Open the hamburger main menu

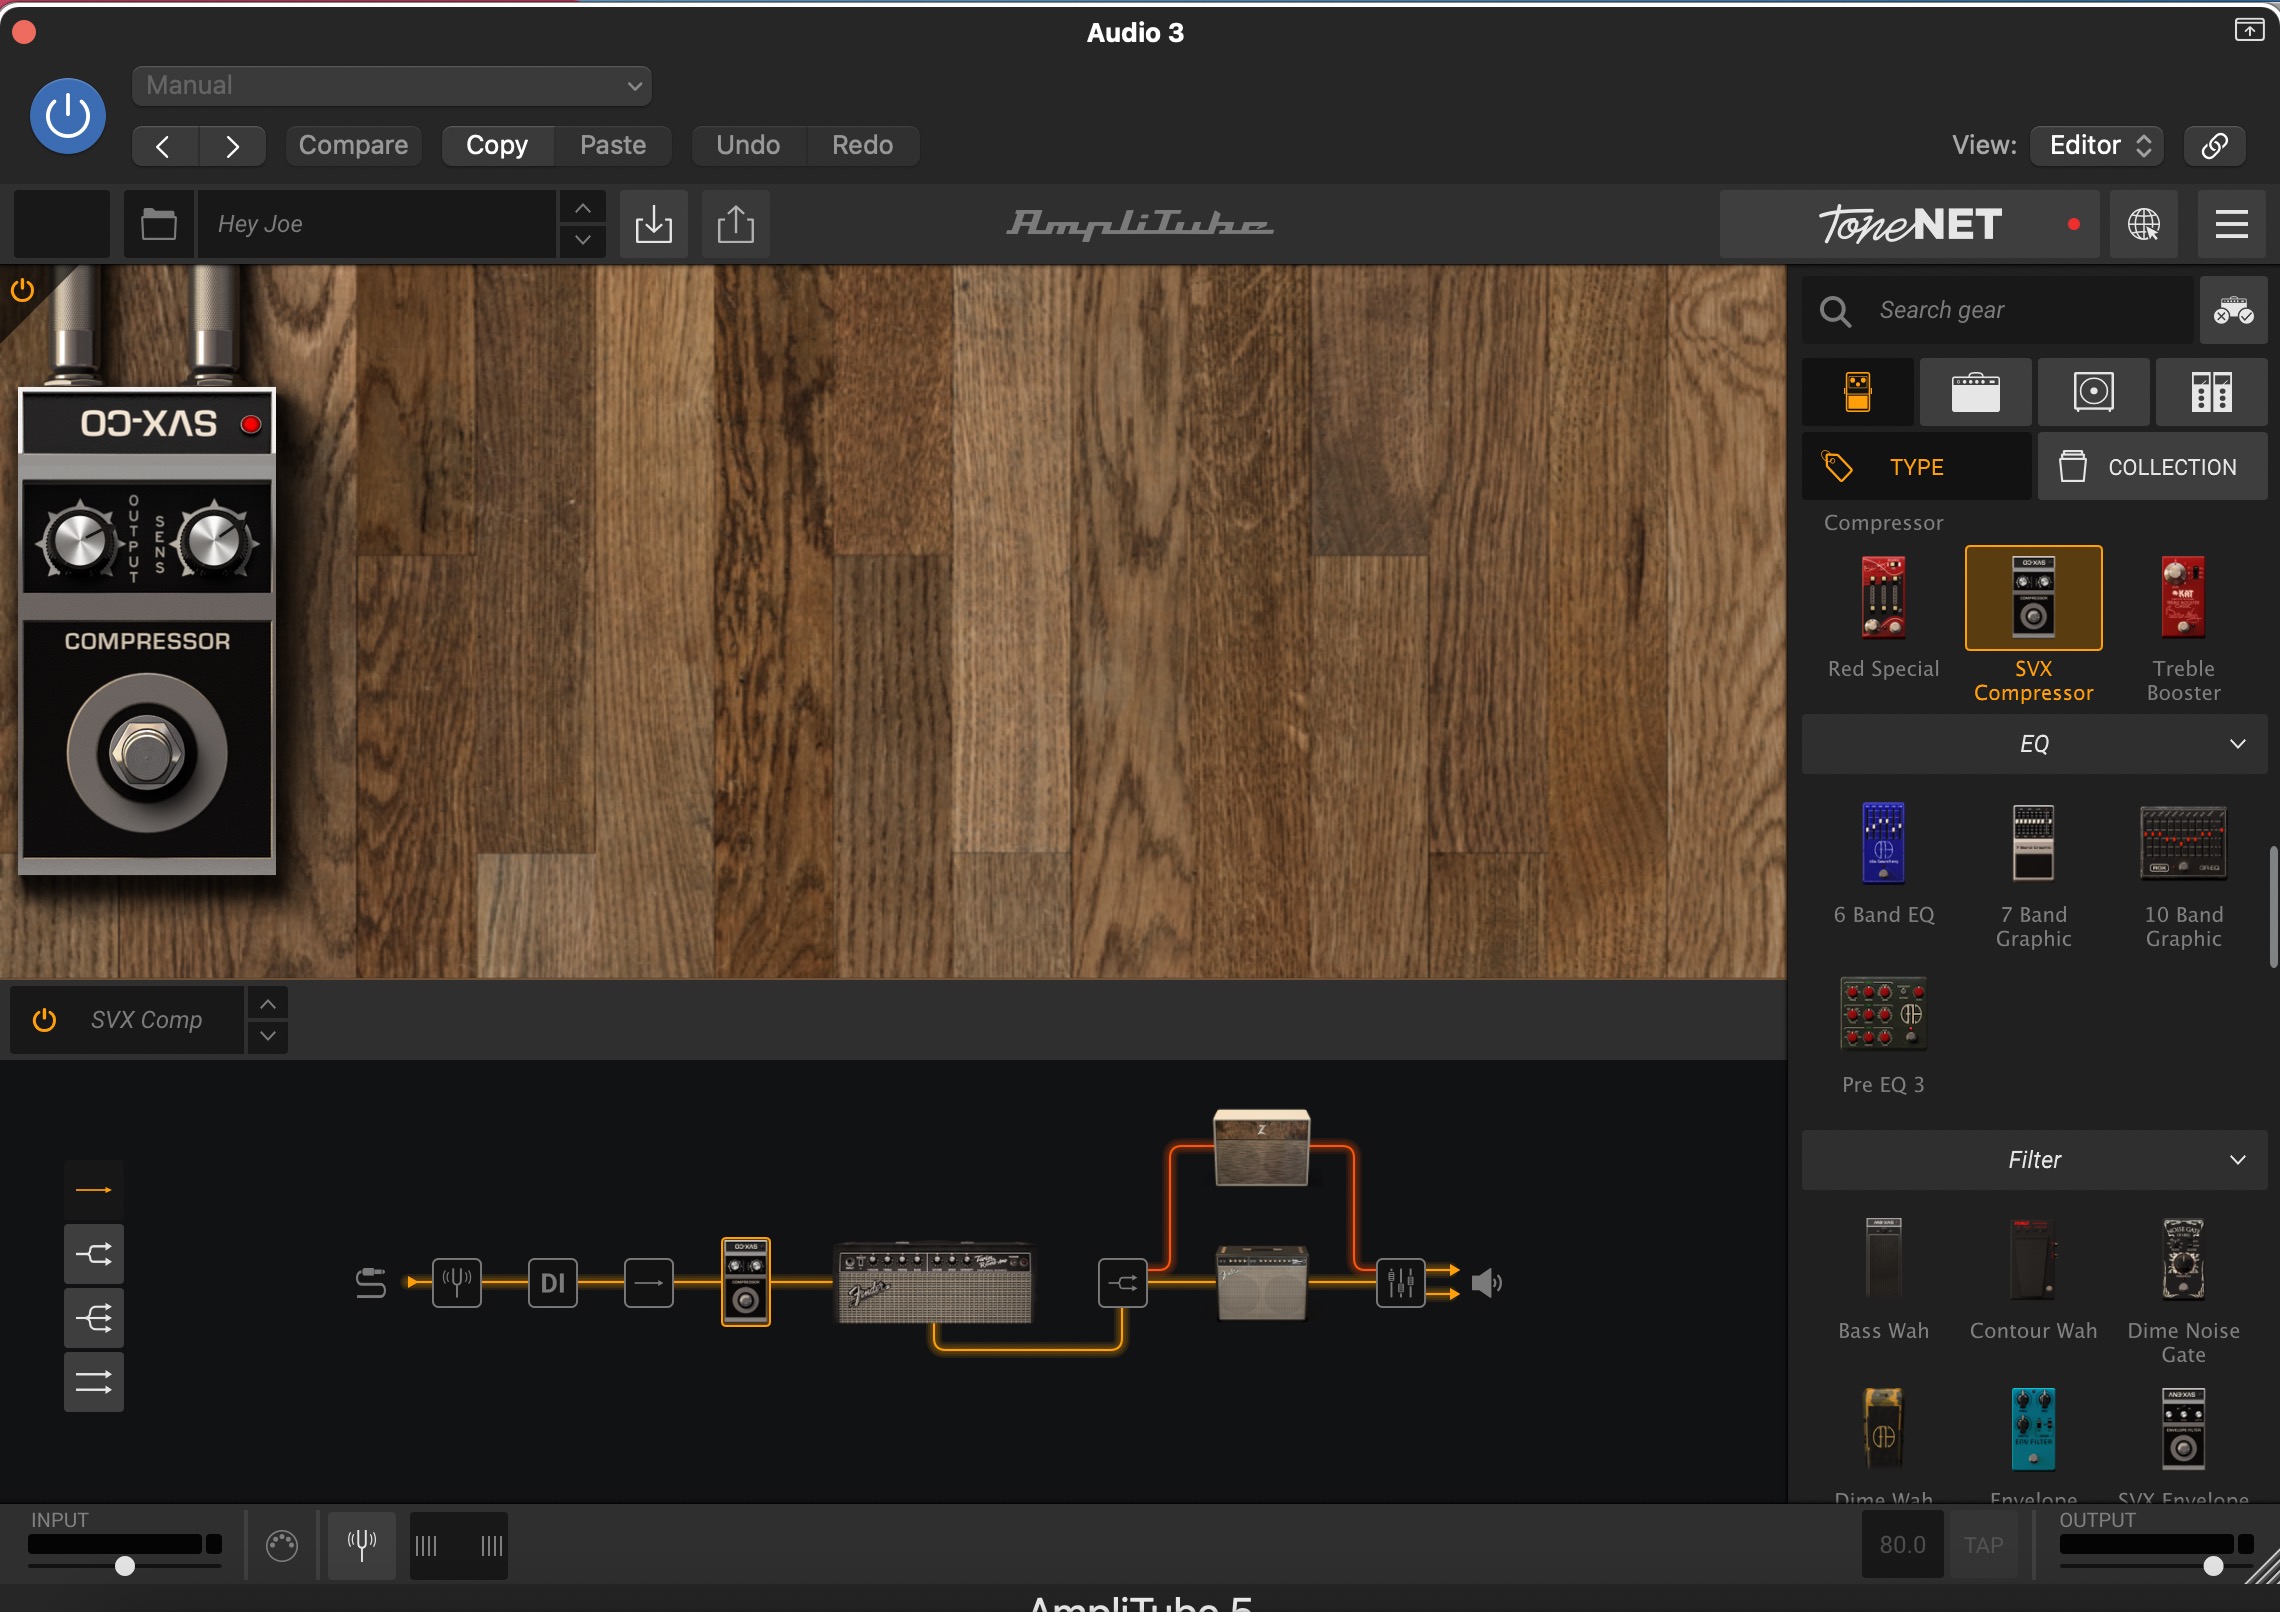click(x=2231, y=224)
